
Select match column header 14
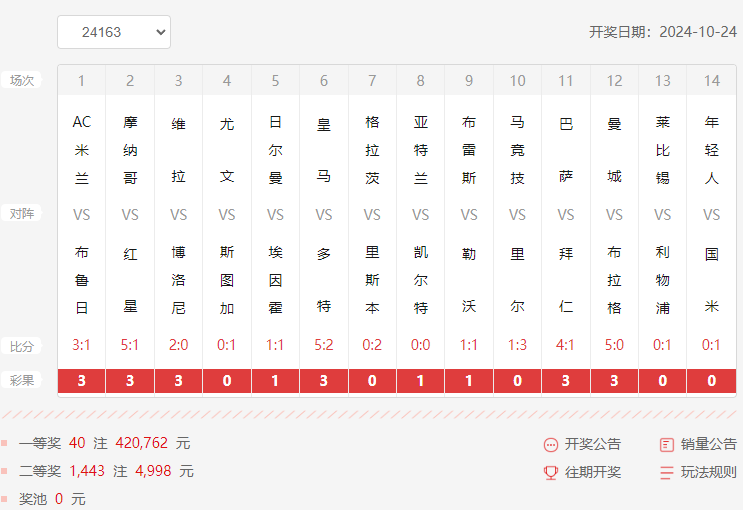(x=711, y=81)
